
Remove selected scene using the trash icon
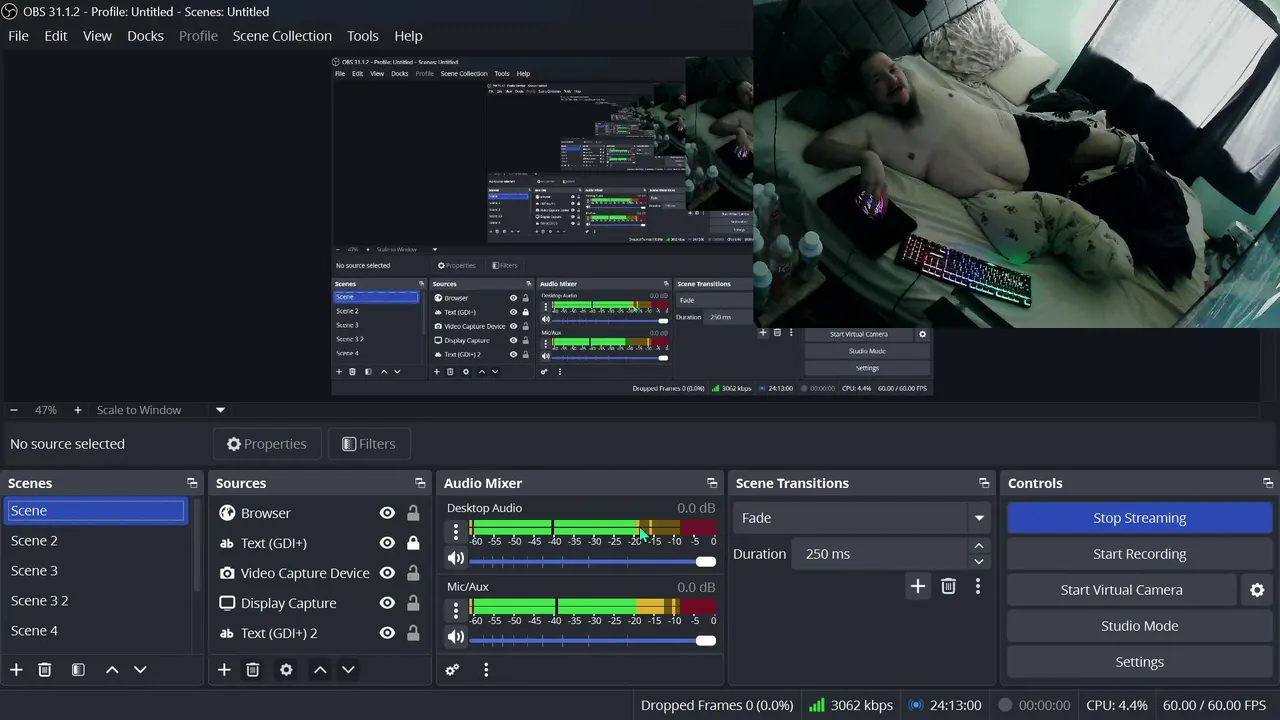(x=45, y=670)
